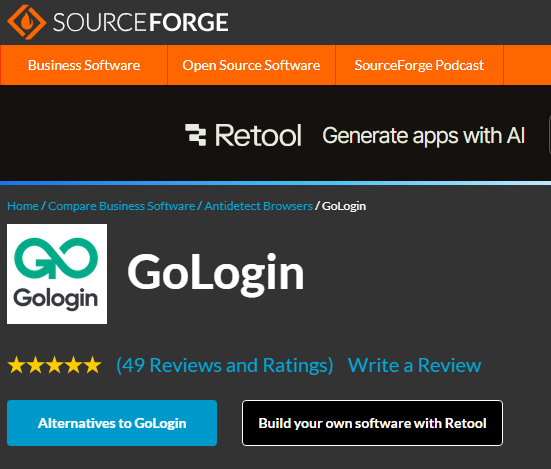Go to Home breadcrumb link

click(23, 206)
